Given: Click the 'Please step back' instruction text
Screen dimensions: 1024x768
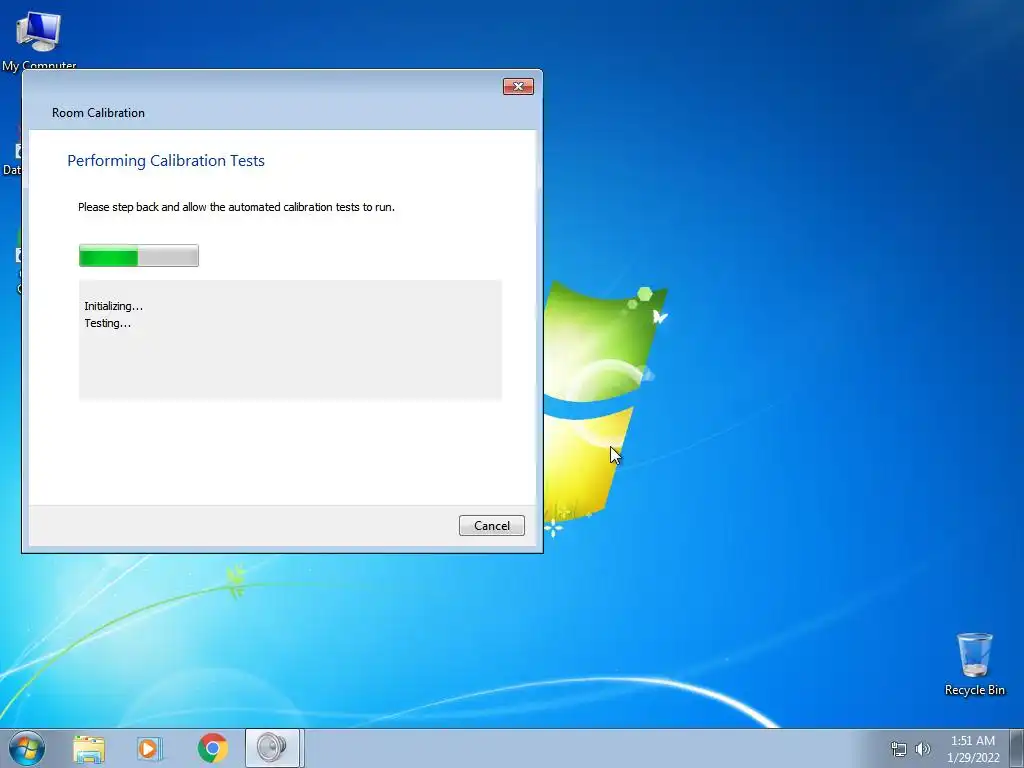Looking at the screenshot, I should coord(236,207).
